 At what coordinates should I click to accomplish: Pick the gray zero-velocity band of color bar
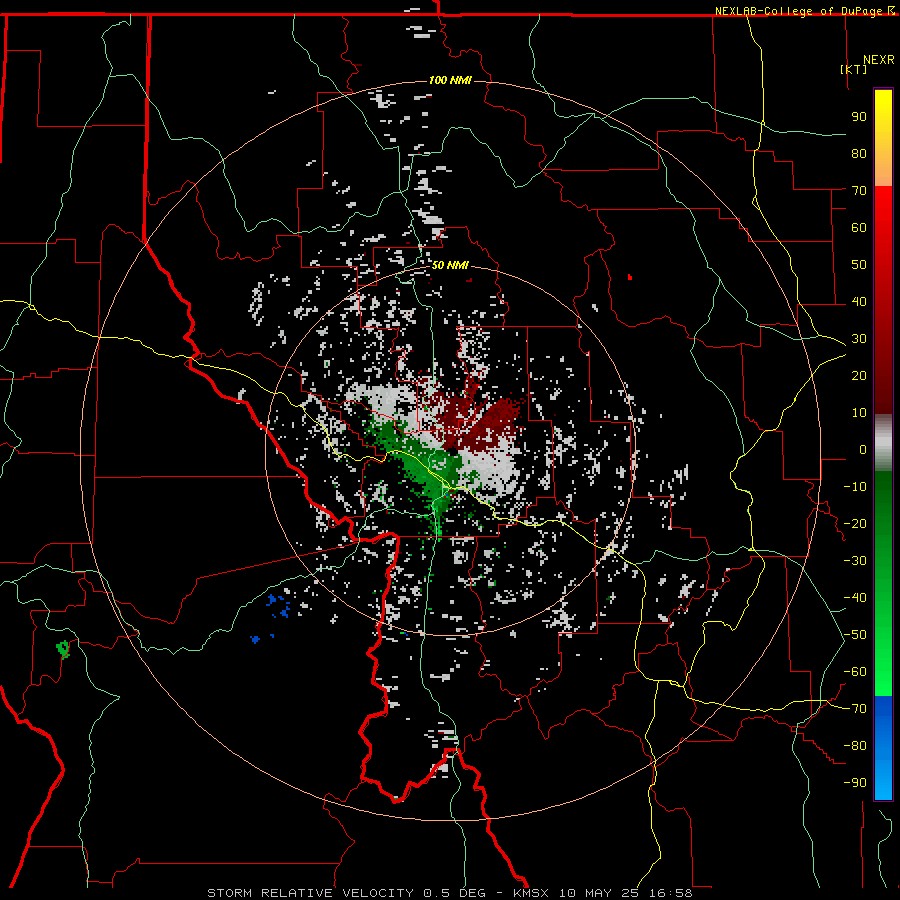point(883,443)
